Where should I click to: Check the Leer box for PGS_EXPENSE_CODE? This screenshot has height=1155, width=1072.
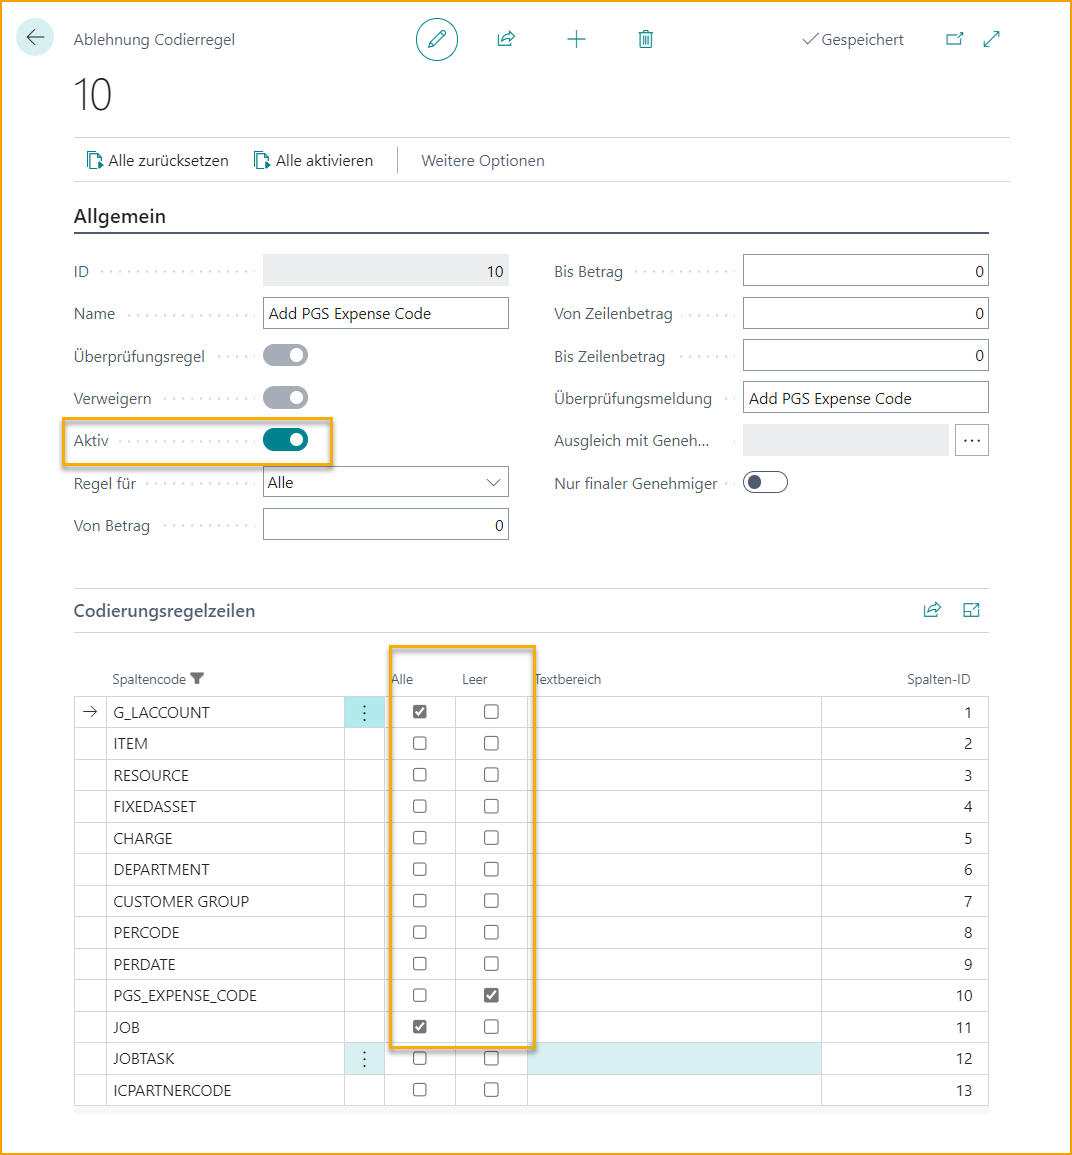491,995
